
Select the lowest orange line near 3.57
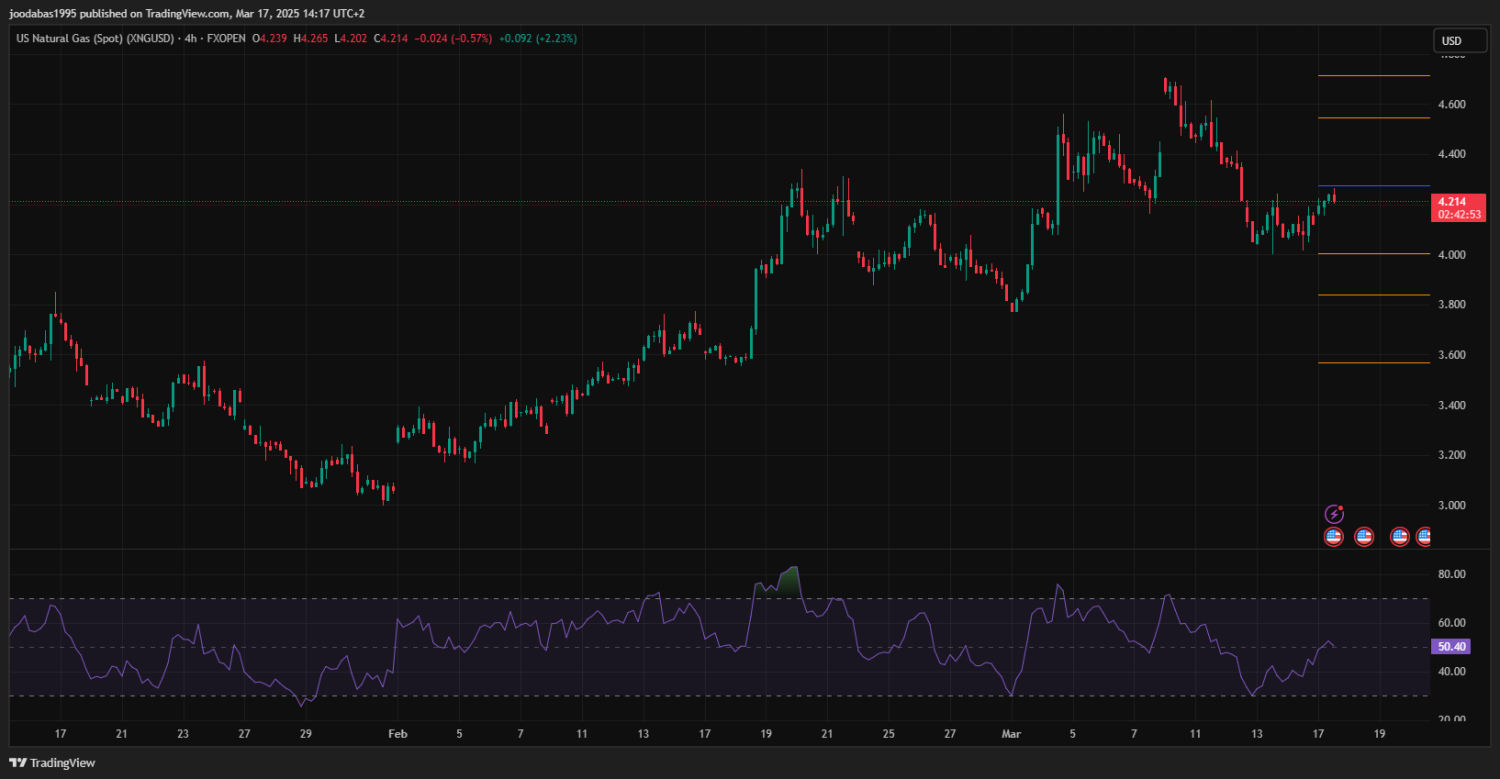click(1373, 363)
